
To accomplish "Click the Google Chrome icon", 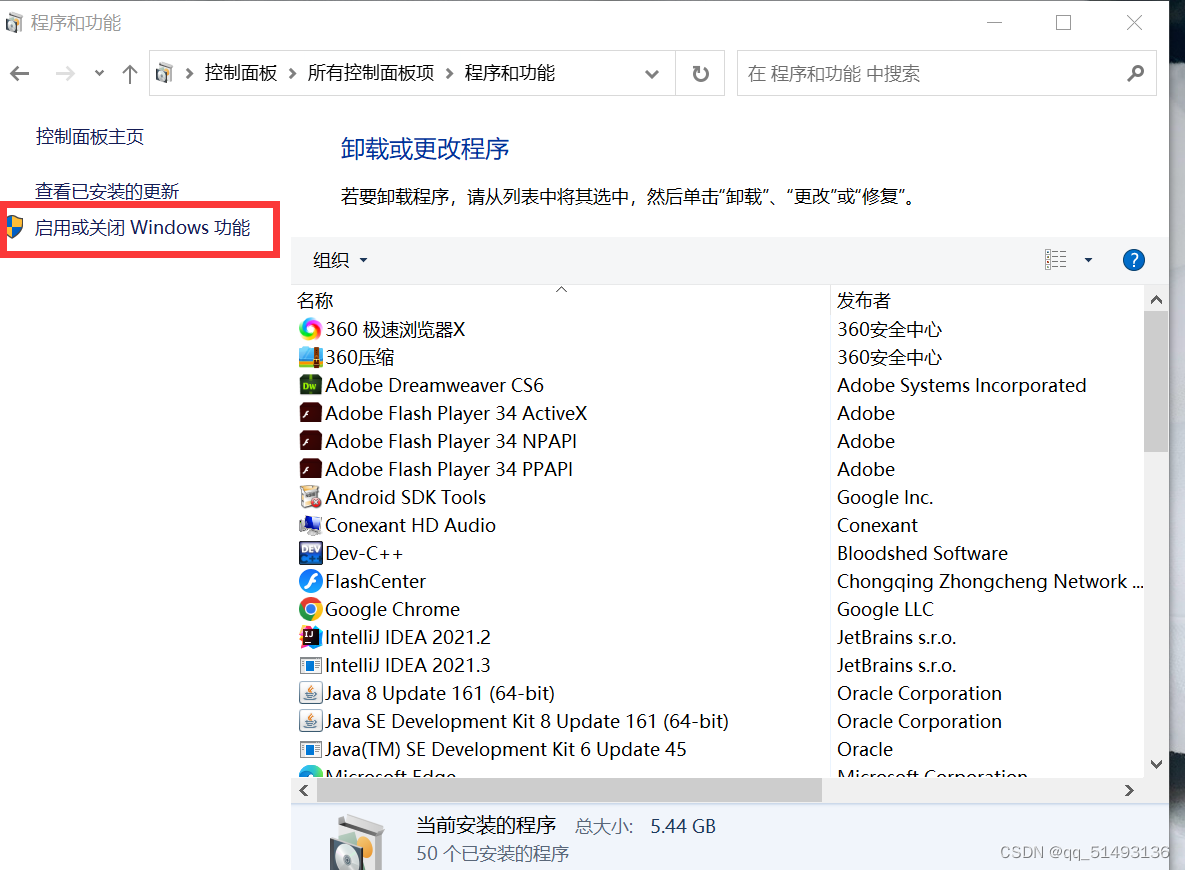I will click(x=310, y=608).
